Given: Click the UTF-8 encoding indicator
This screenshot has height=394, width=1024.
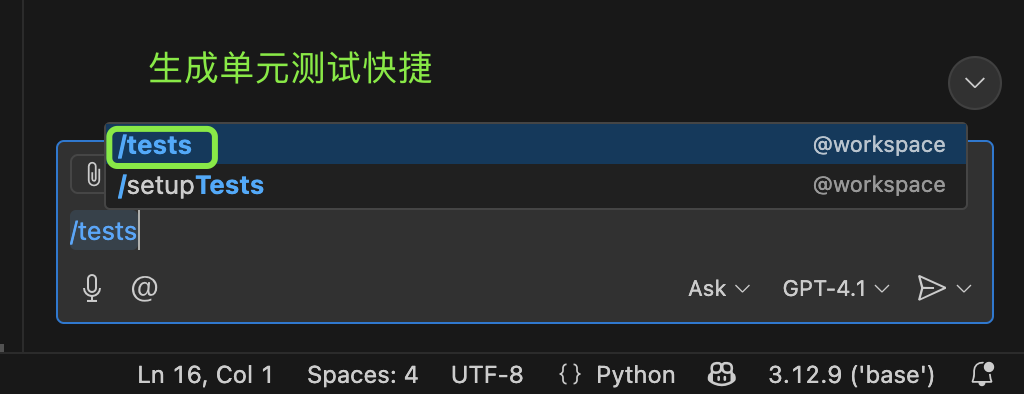Looking at the screenshot, I should pos(487,375).
